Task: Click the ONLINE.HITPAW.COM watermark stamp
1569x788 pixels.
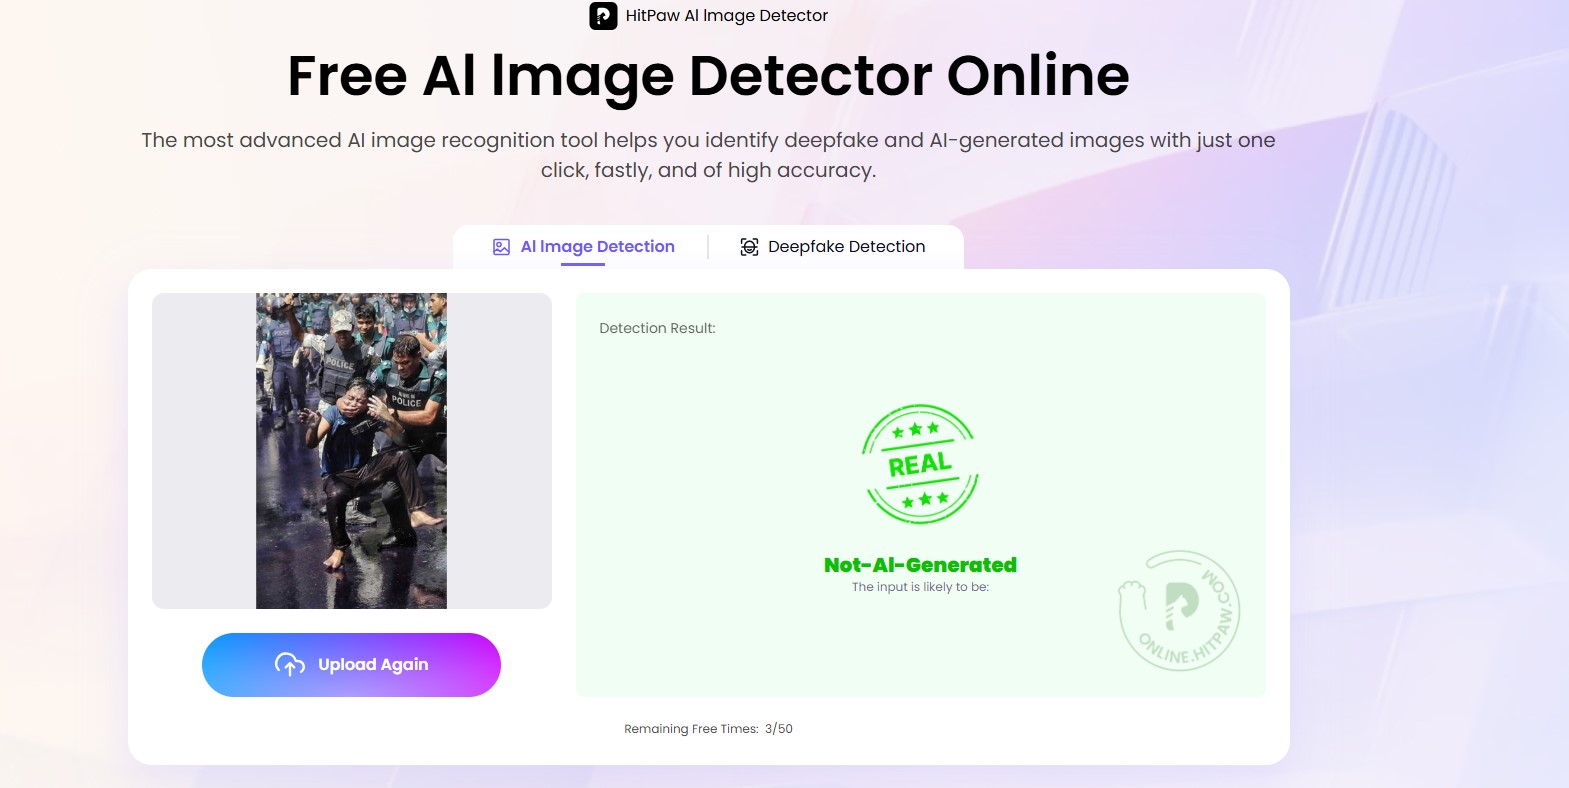Action: [x=1179, y=611]
